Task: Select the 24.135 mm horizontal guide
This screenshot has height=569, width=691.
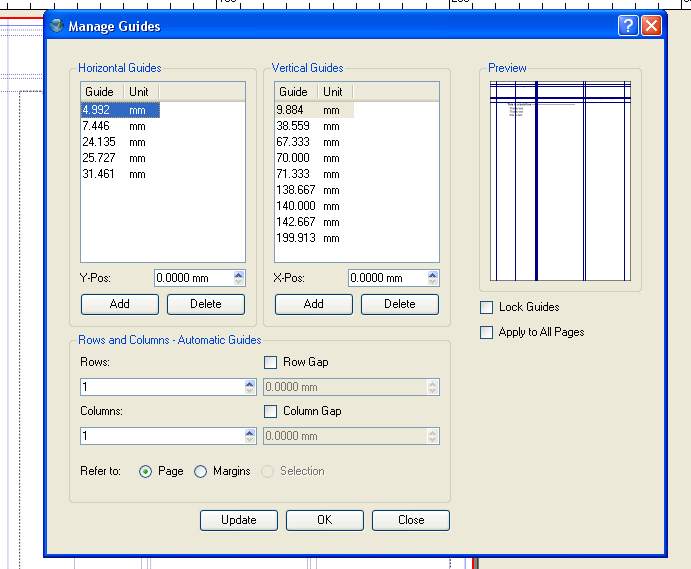Action: [100, 142]
